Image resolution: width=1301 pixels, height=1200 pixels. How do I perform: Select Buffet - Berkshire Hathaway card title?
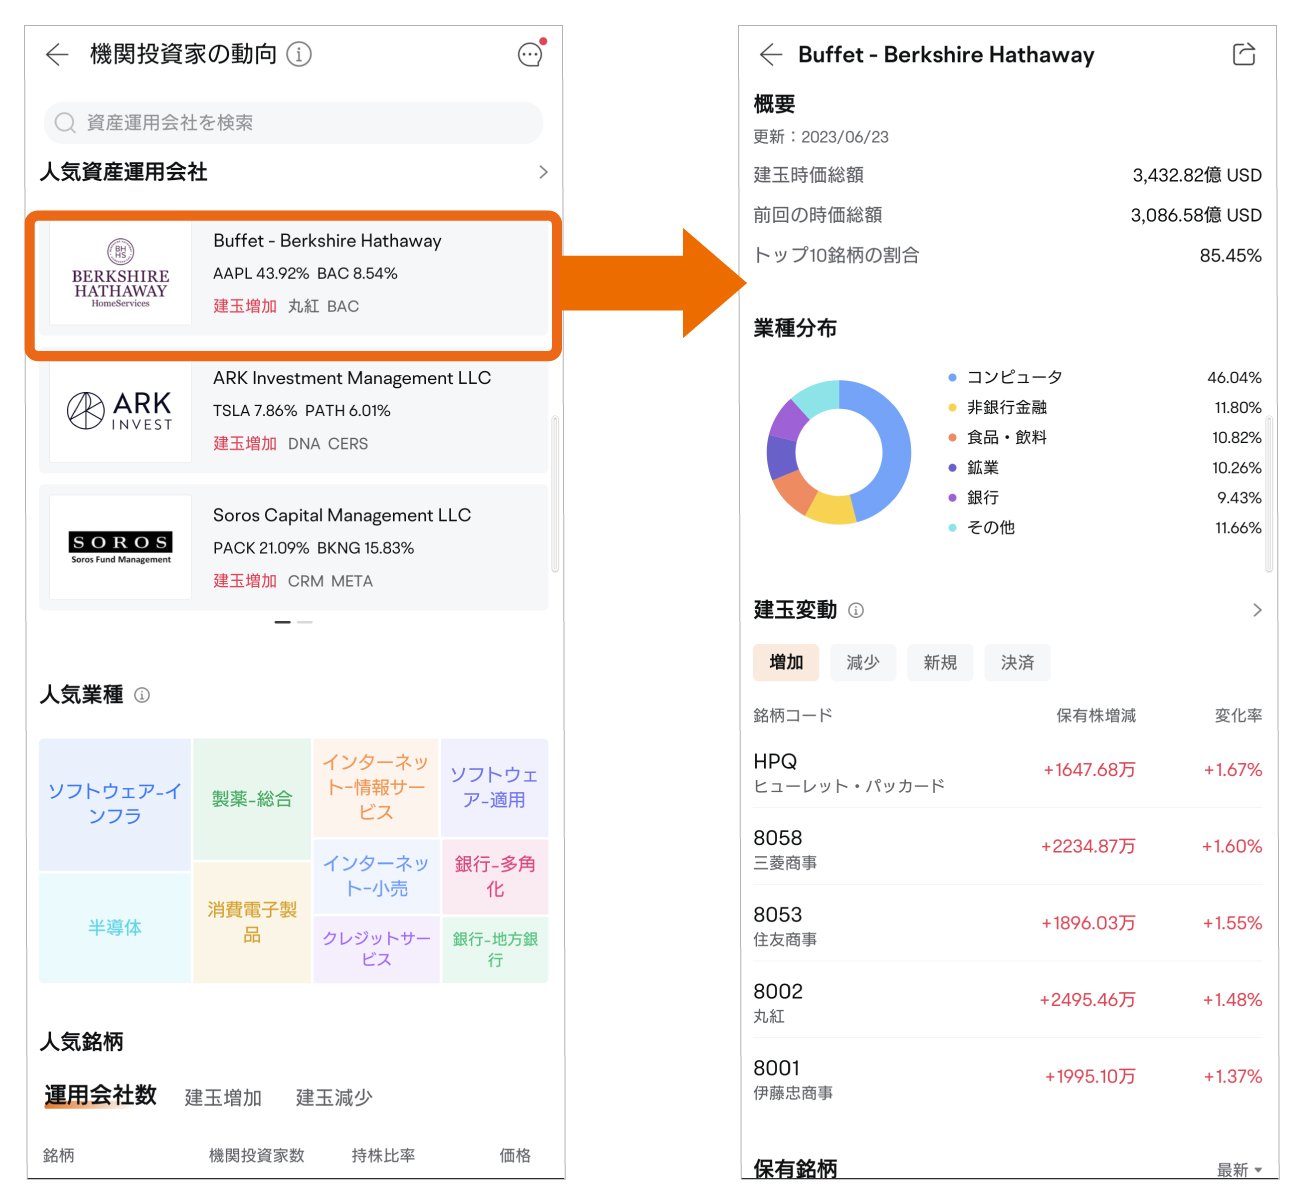click(327, 241)
